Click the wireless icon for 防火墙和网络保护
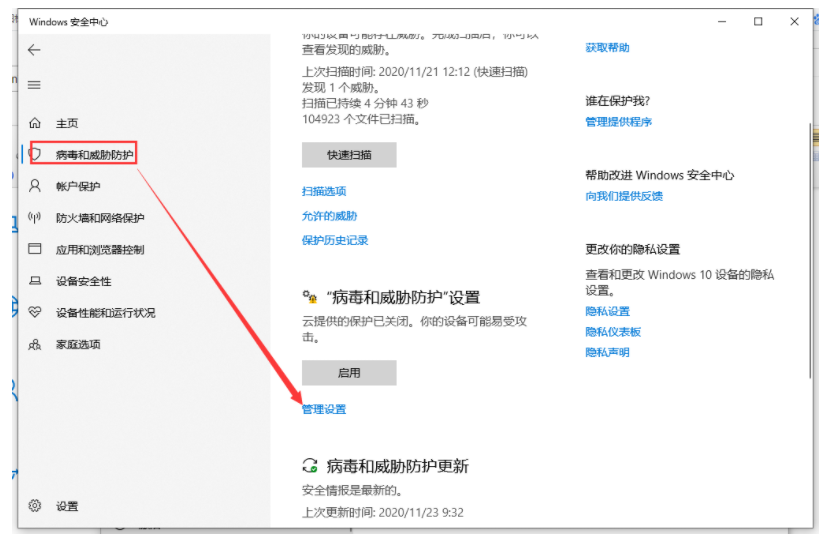This screenshot has height=543, width=825. (35, 217)
